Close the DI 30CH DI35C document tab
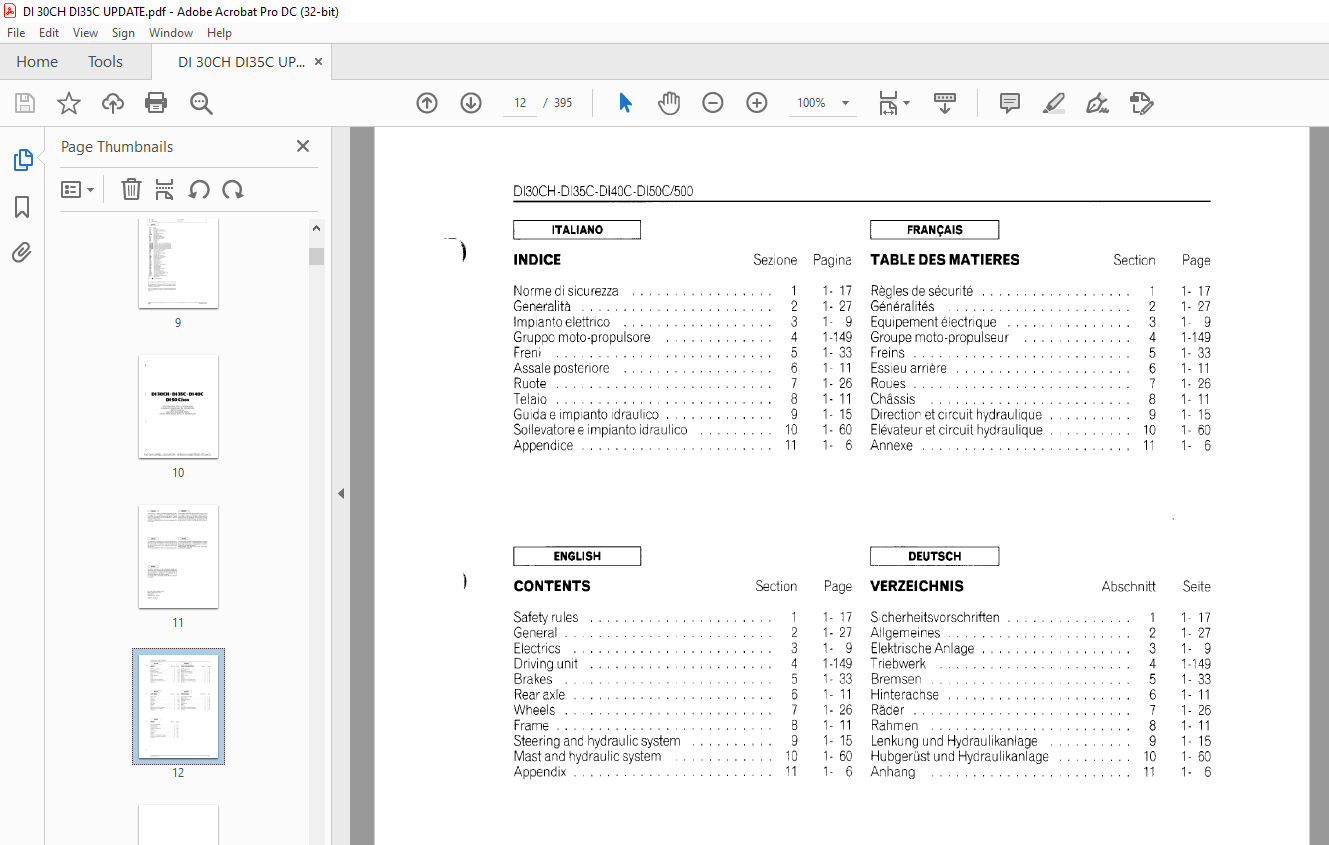This screenshot has width=1329, height=845. tap(318, 62)
